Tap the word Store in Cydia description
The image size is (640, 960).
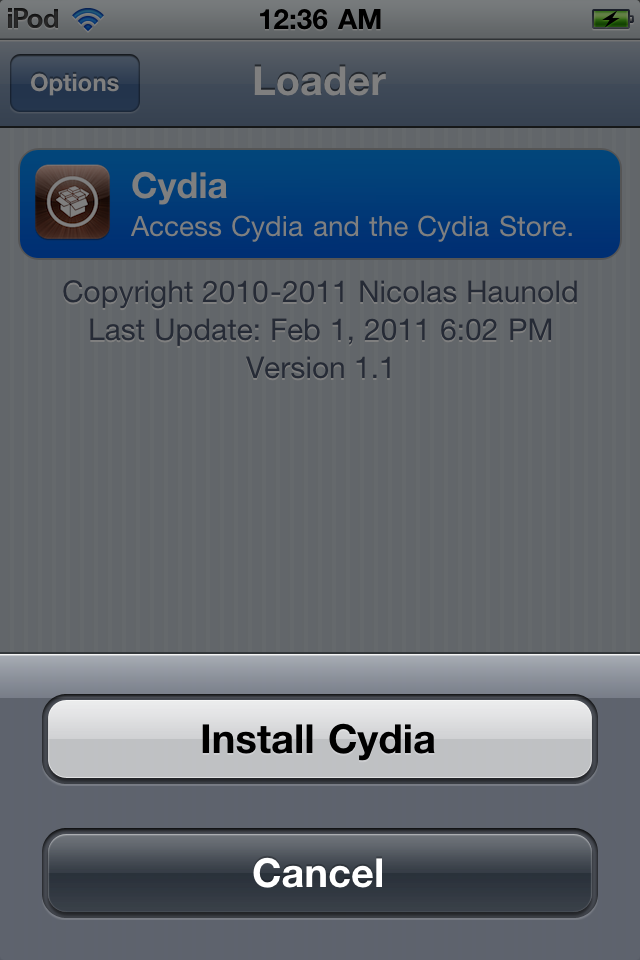536,227
